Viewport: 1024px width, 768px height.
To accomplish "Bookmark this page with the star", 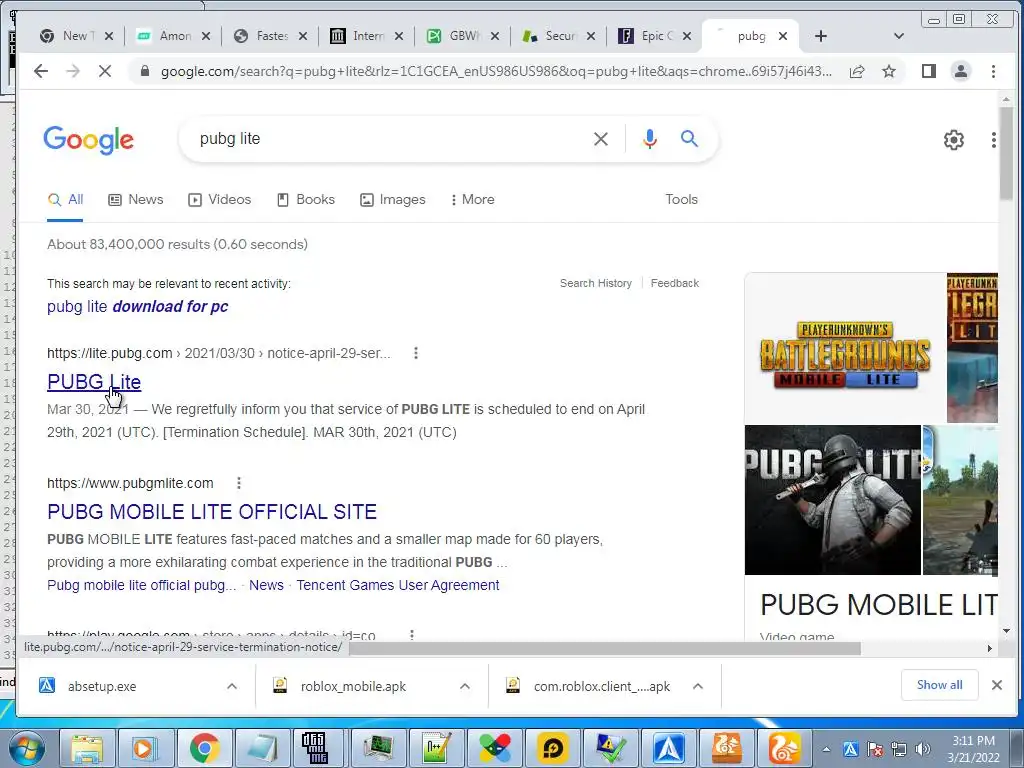I will click(889, 71).
